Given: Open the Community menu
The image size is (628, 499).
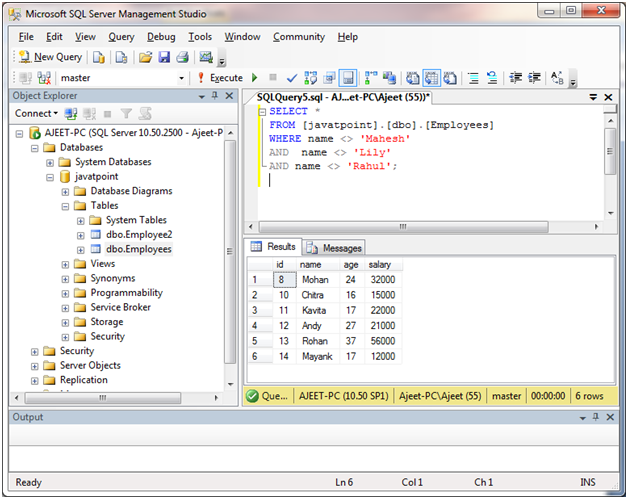Looking at the screenshot, I should coord(299,37).
